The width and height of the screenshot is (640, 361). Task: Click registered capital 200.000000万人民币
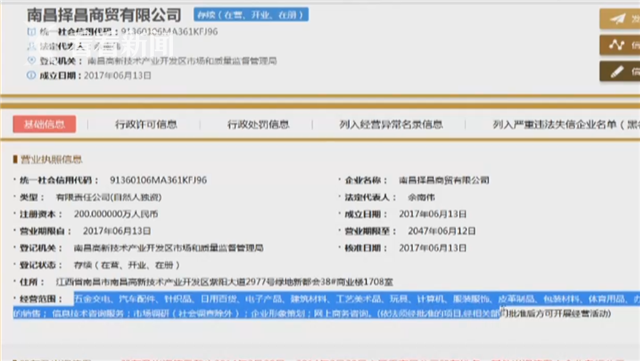pos(116,214)
